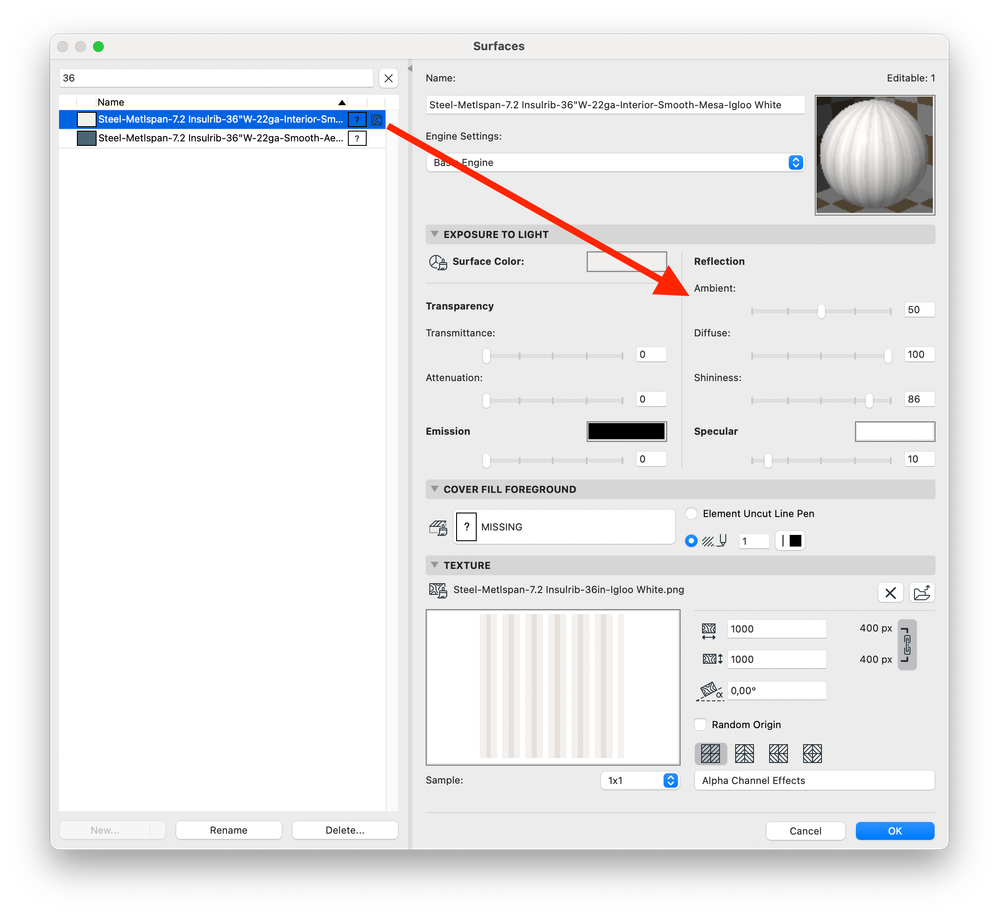Select the Interior-Sm... surface in list

222,119
